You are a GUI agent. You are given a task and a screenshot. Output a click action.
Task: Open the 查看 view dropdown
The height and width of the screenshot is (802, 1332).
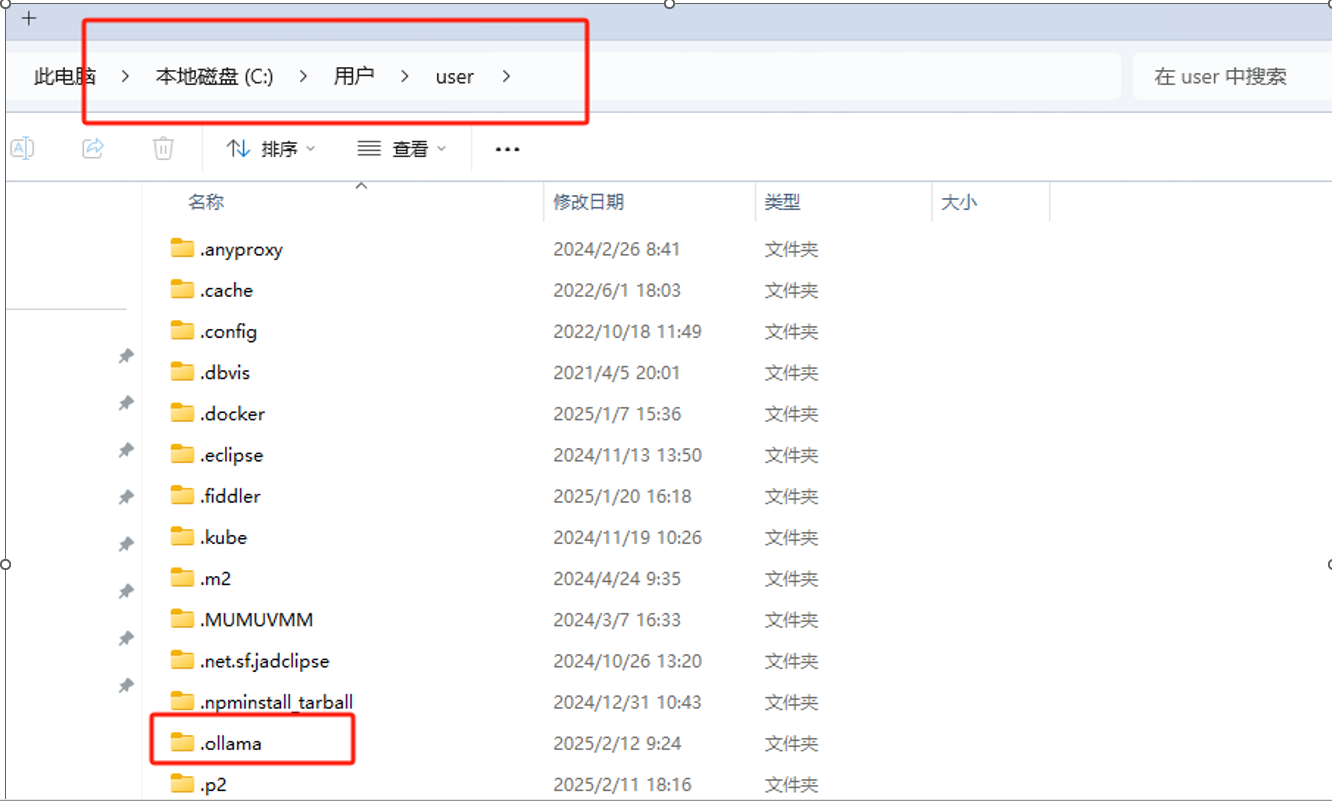click(x=402, y=149)
